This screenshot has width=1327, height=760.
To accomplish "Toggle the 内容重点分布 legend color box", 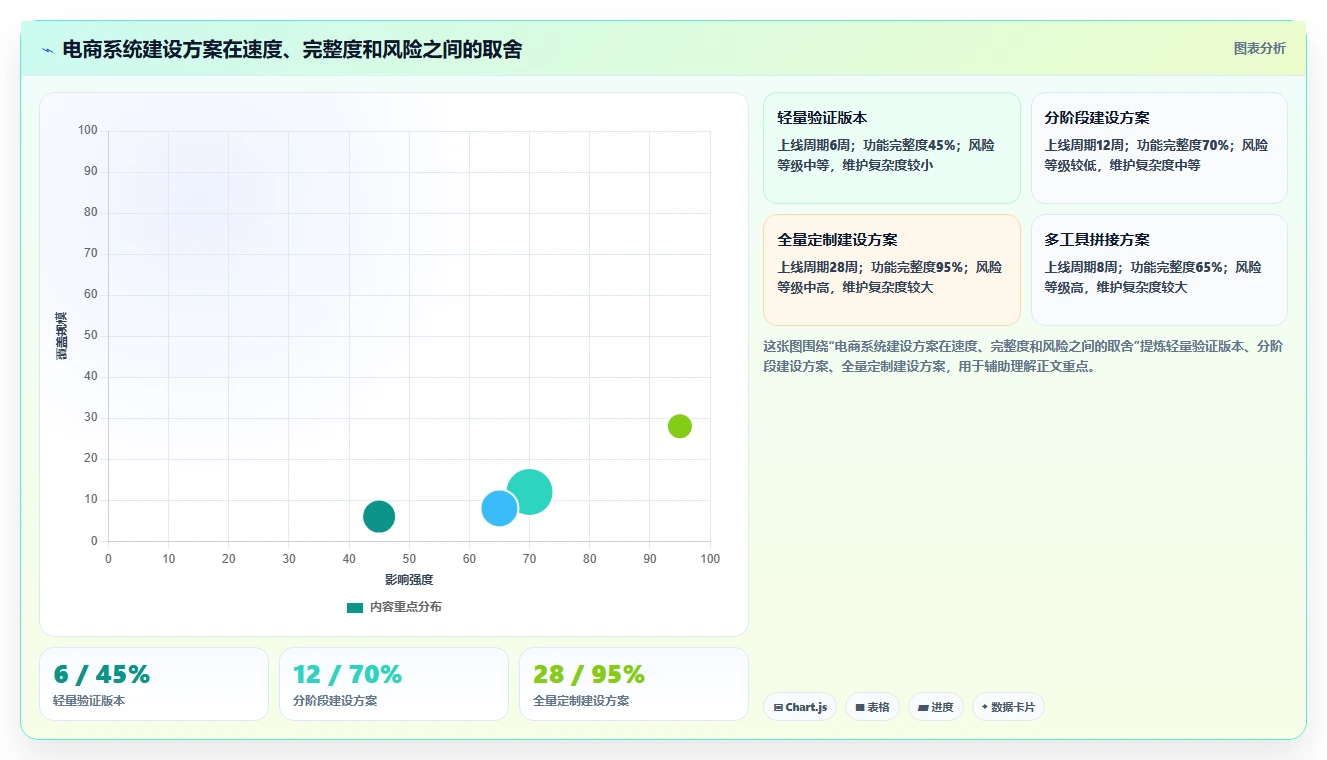I will pyautogui.click(x=355, y=607).
